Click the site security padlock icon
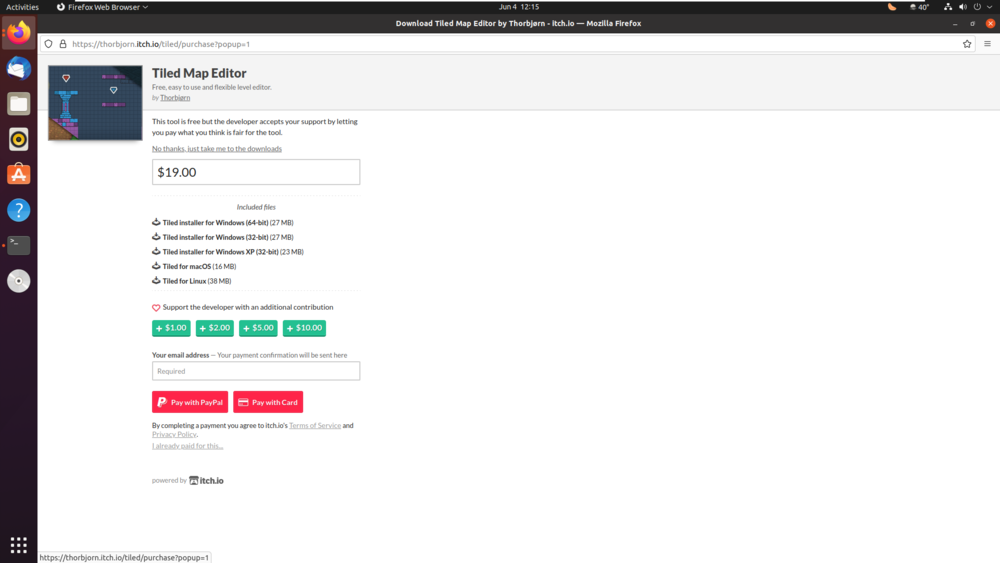Screen dimensions: 1000x563 (63, 44)
